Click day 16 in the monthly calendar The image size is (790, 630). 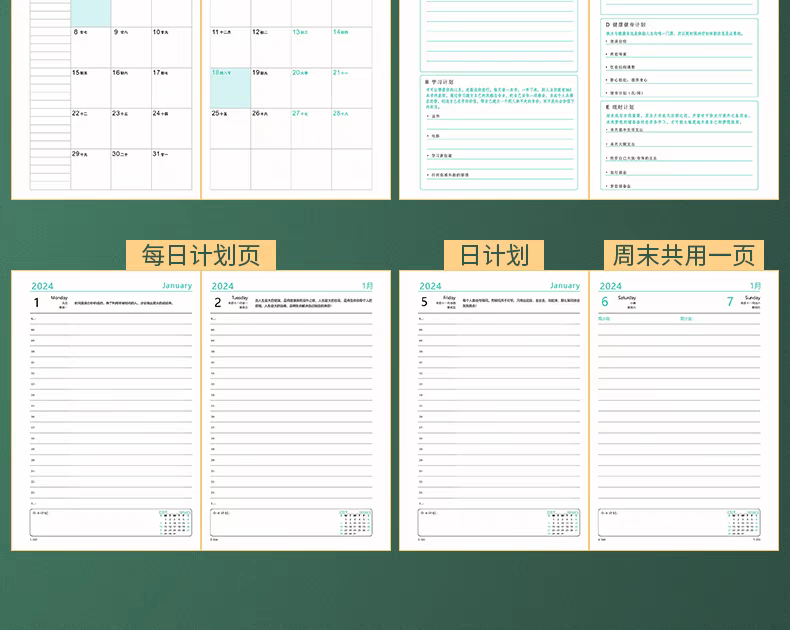tap(120, 72)
